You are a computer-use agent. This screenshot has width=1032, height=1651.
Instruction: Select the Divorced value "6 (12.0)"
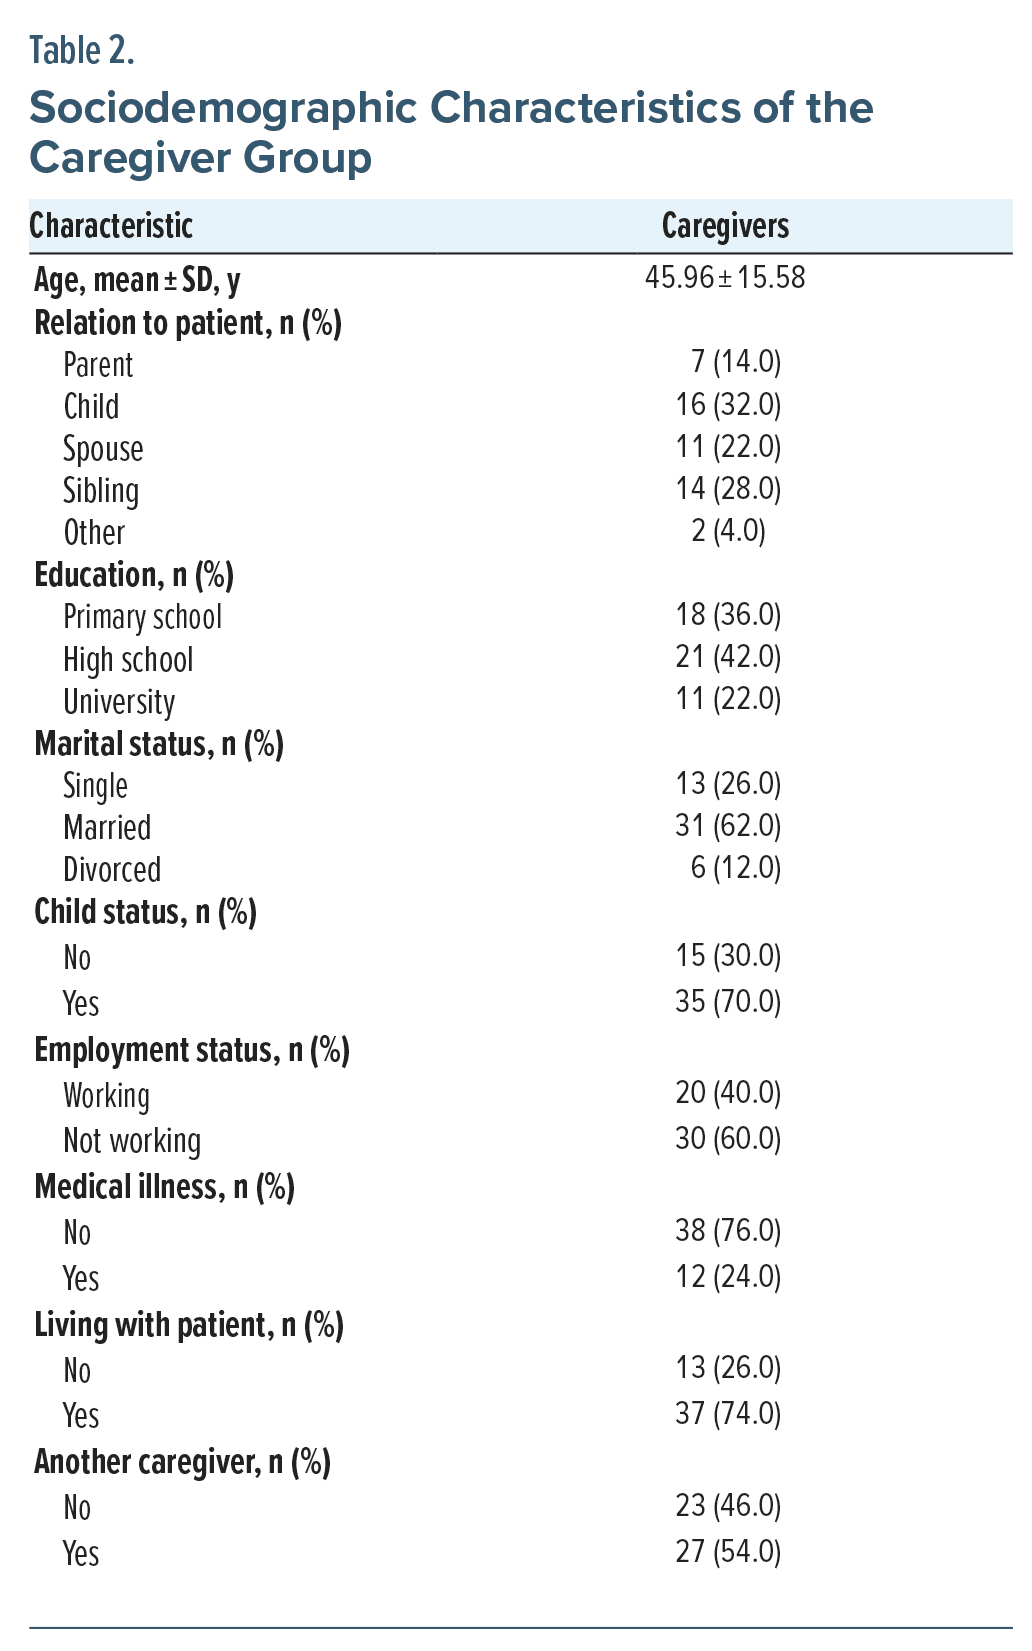735,867
